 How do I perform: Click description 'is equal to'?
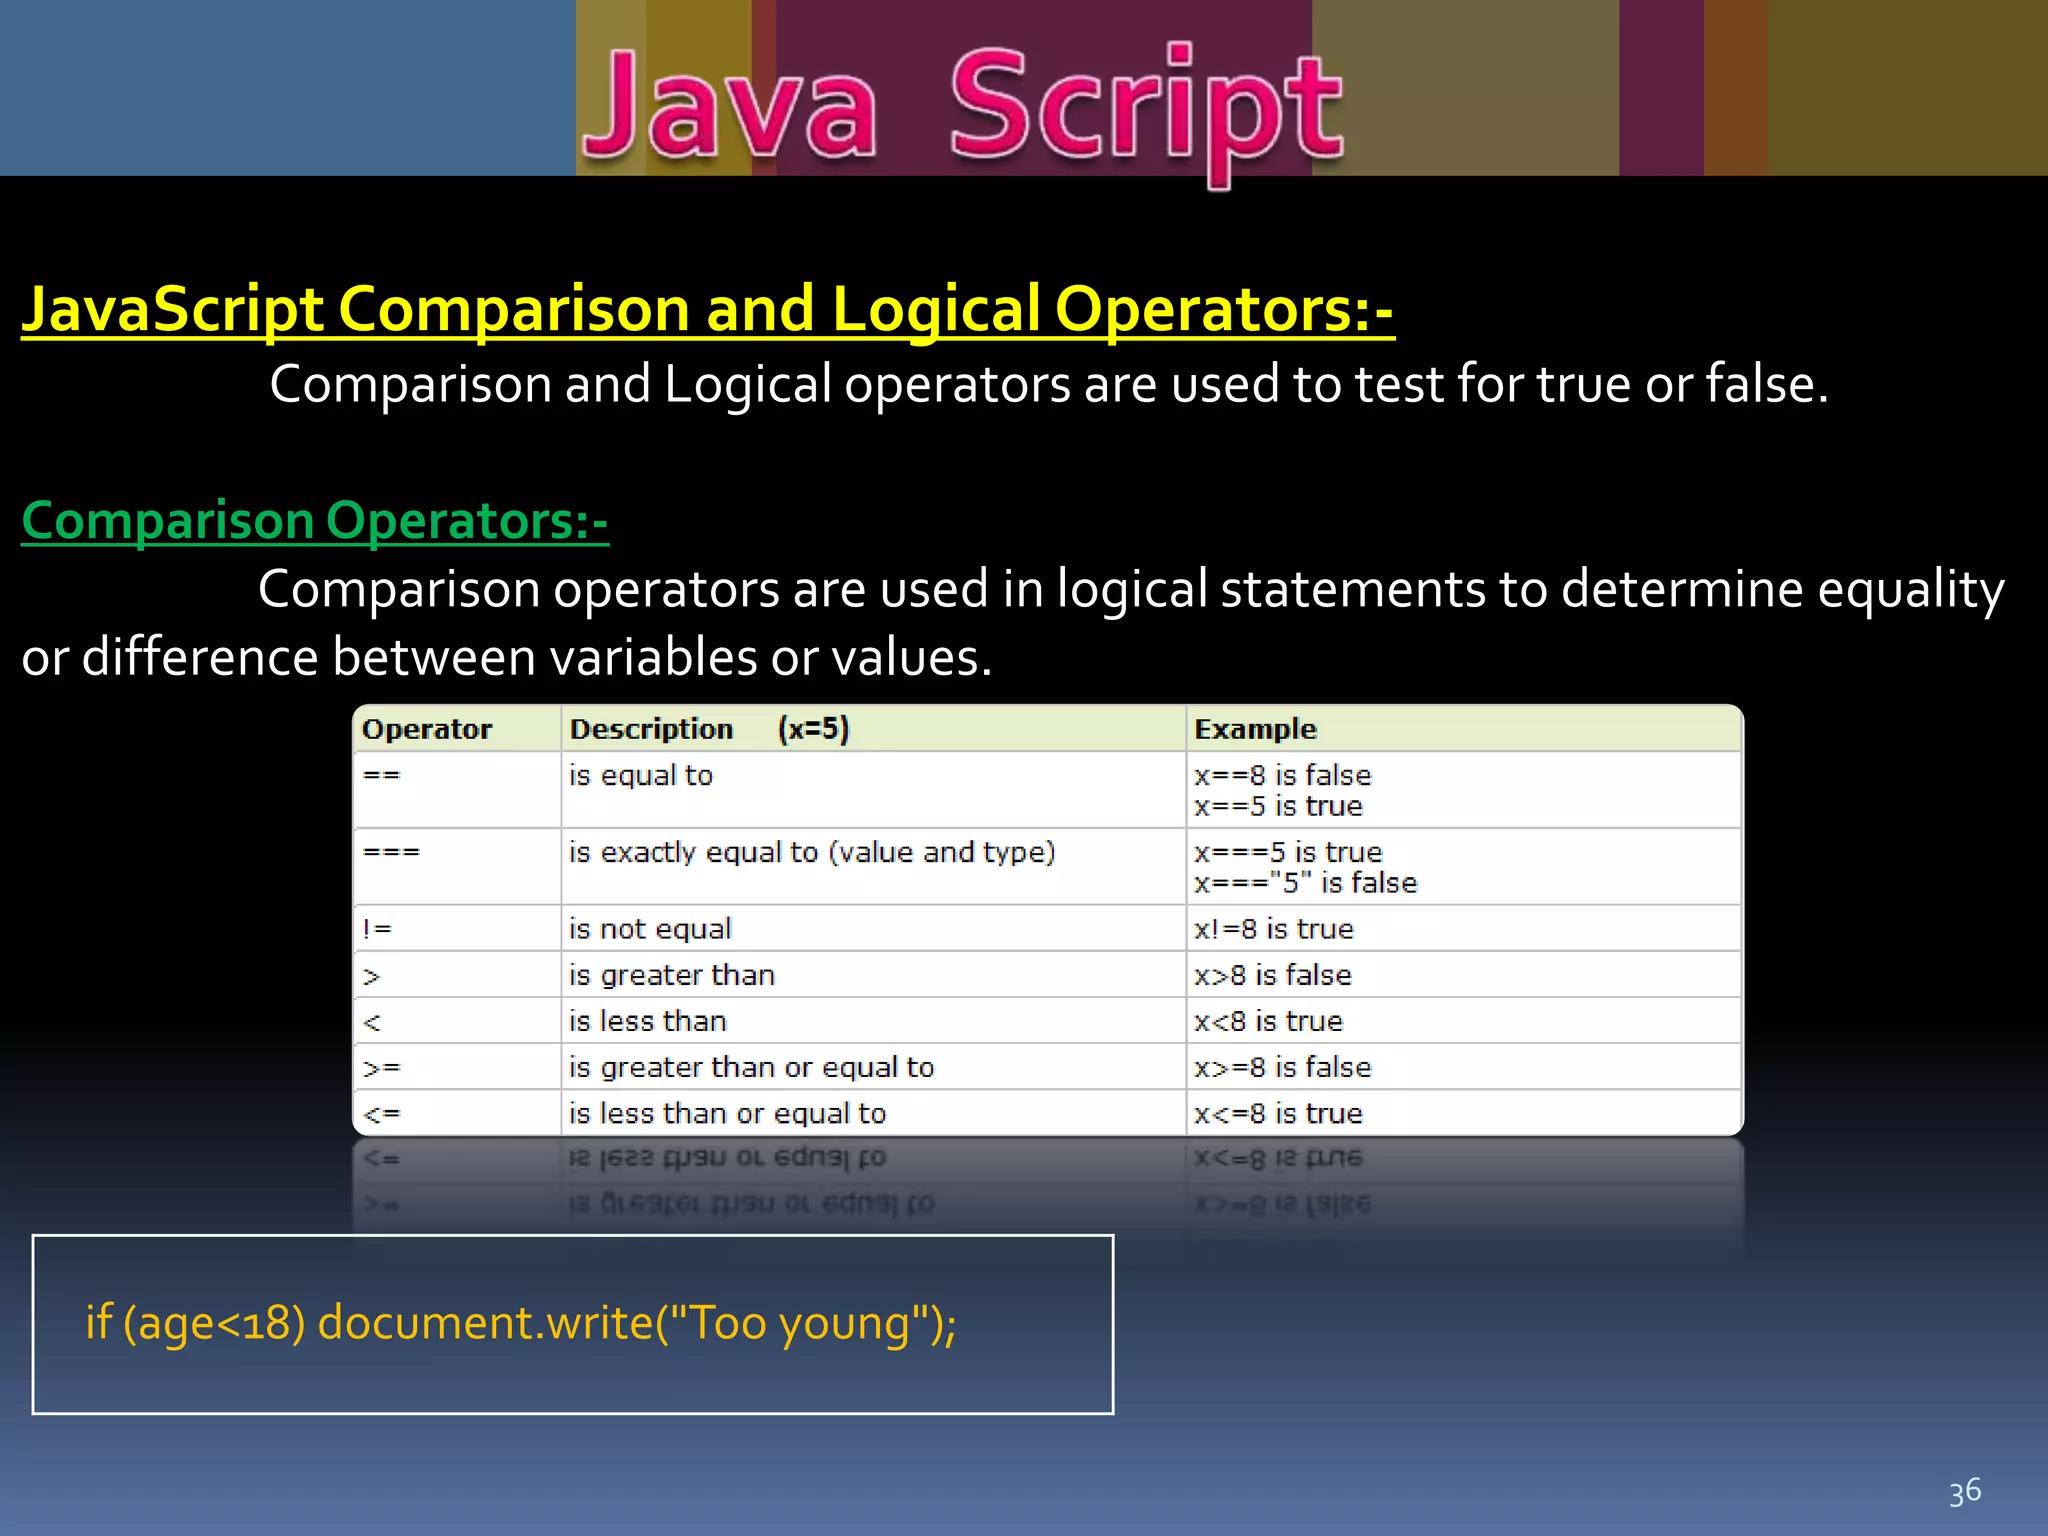point(641,775)
